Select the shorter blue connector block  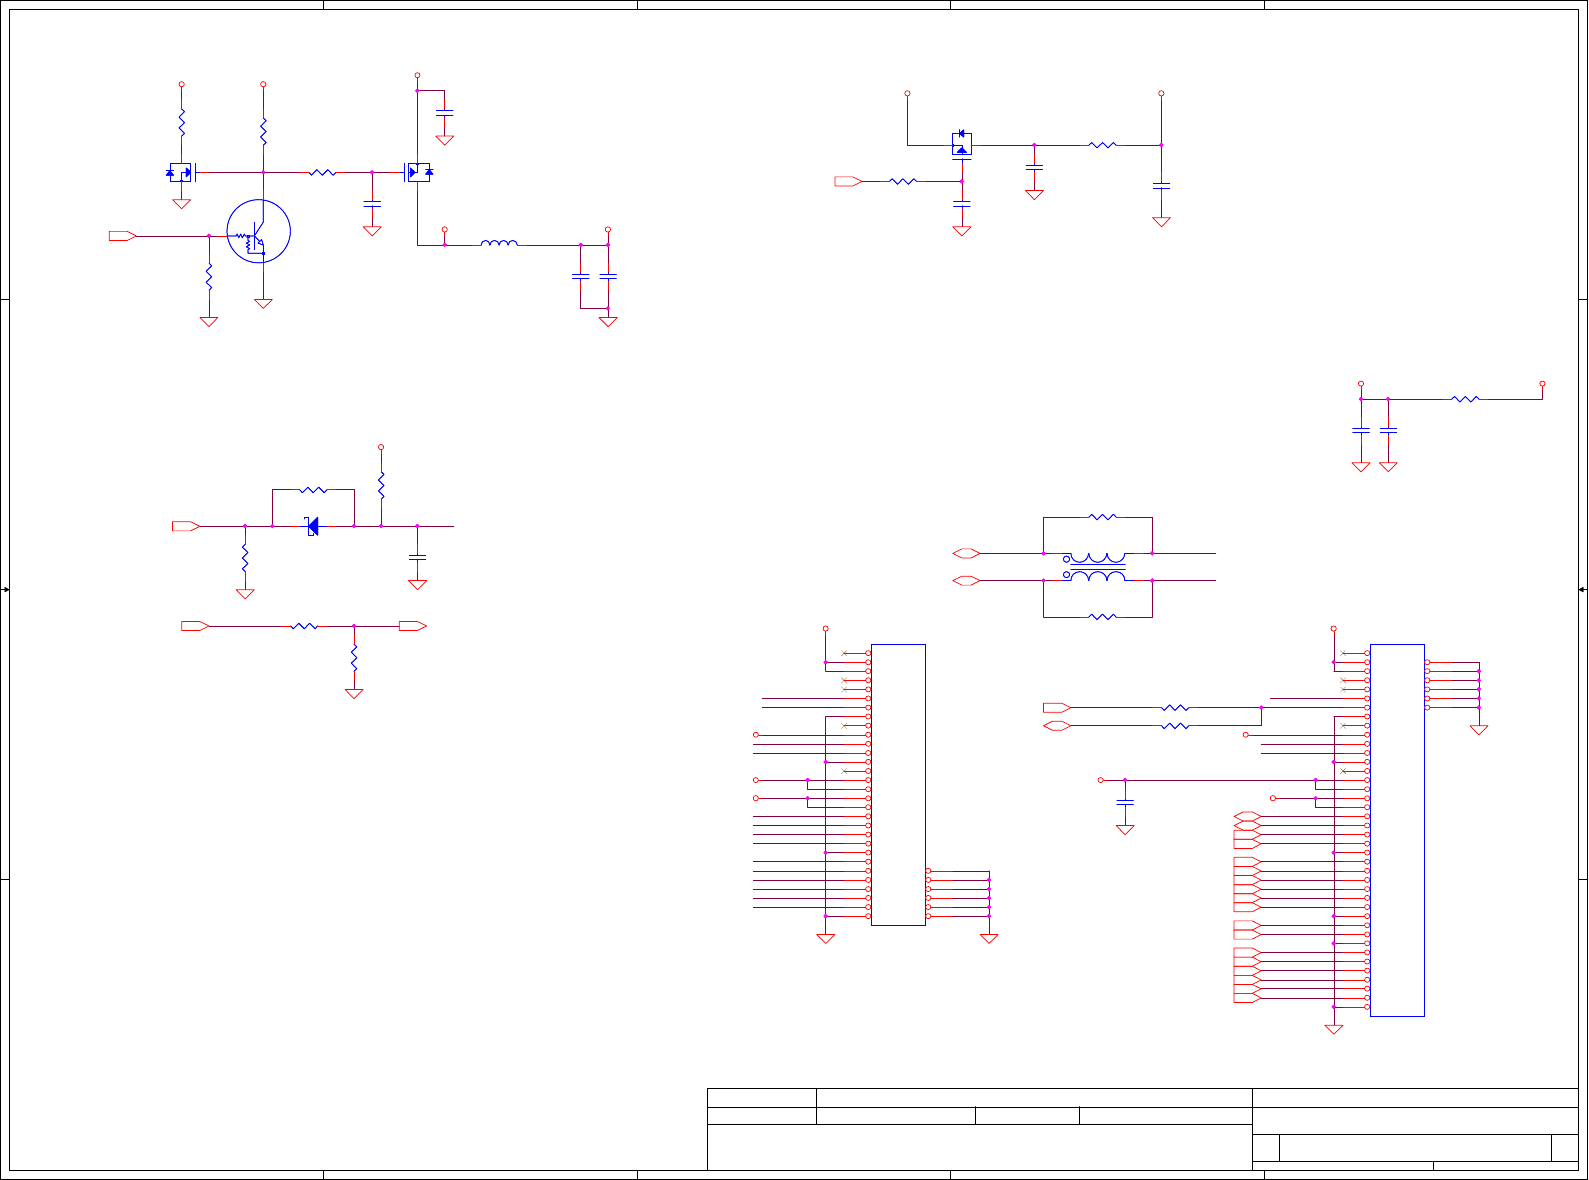898,785
